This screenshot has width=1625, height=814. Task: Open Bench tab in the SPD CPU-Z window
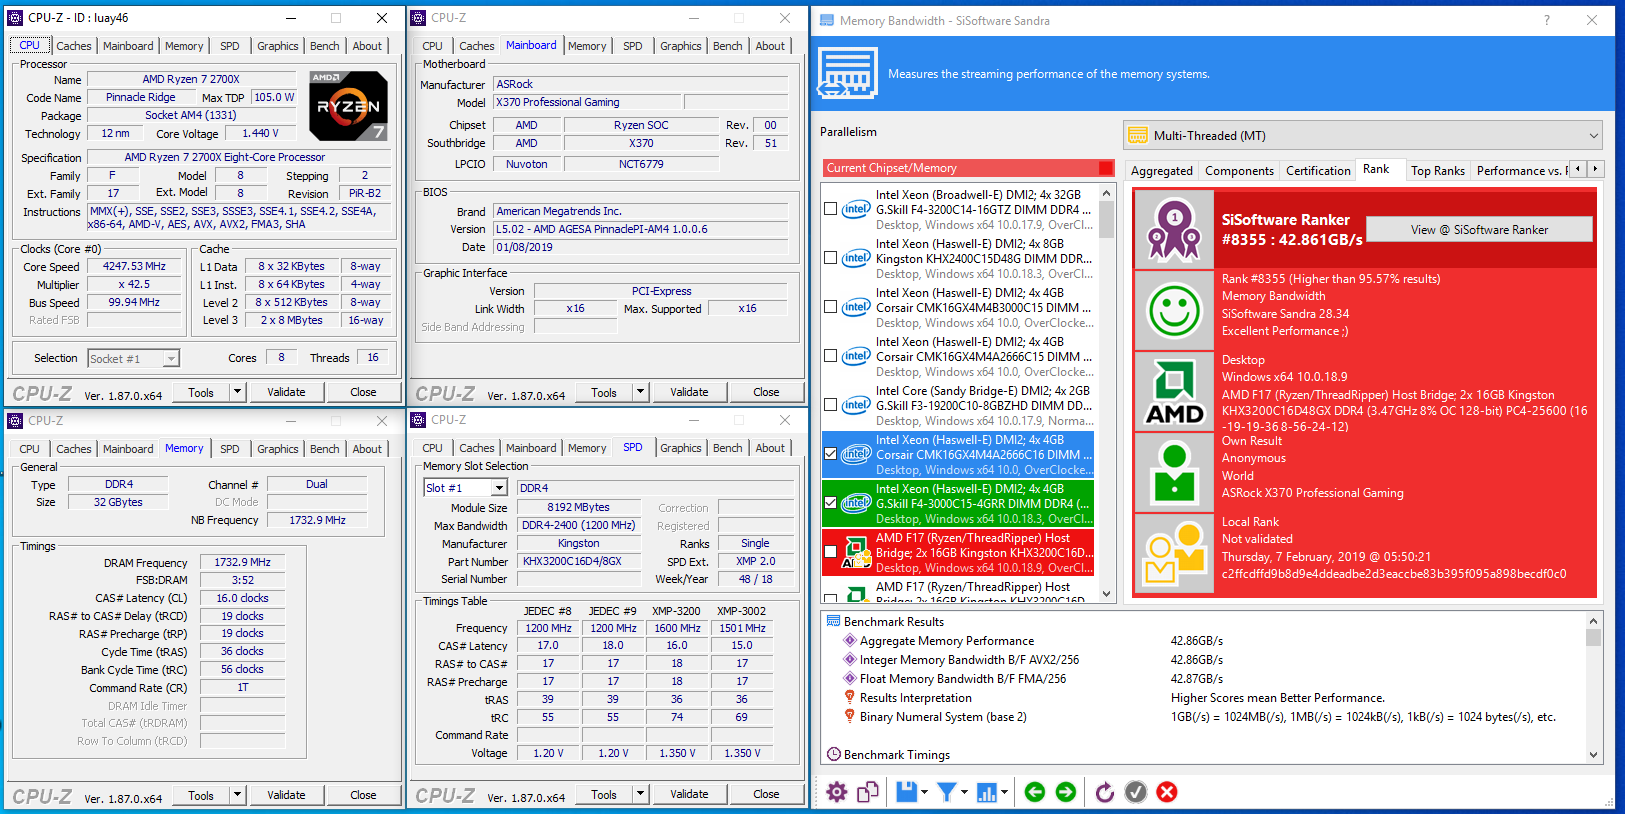[x=728, y=448]
